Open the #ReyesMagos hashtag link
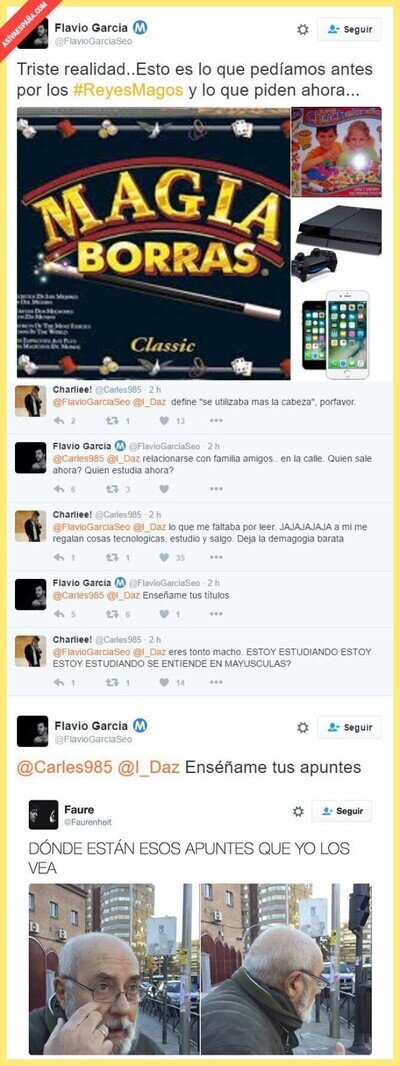400x1066 pixels. click(129, 92)
